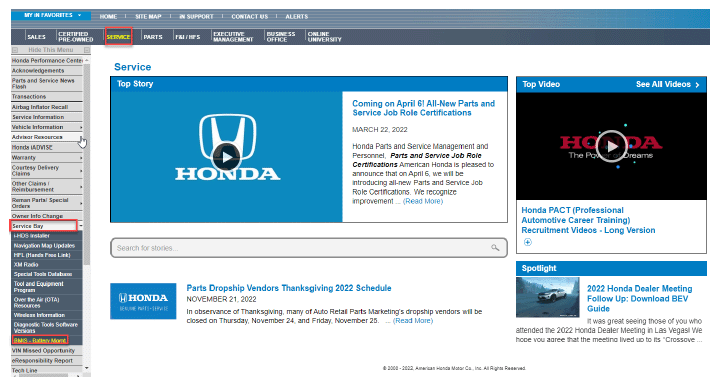
Task: Open BMS - Battery Mgmt item
Action: pos(40,340)
